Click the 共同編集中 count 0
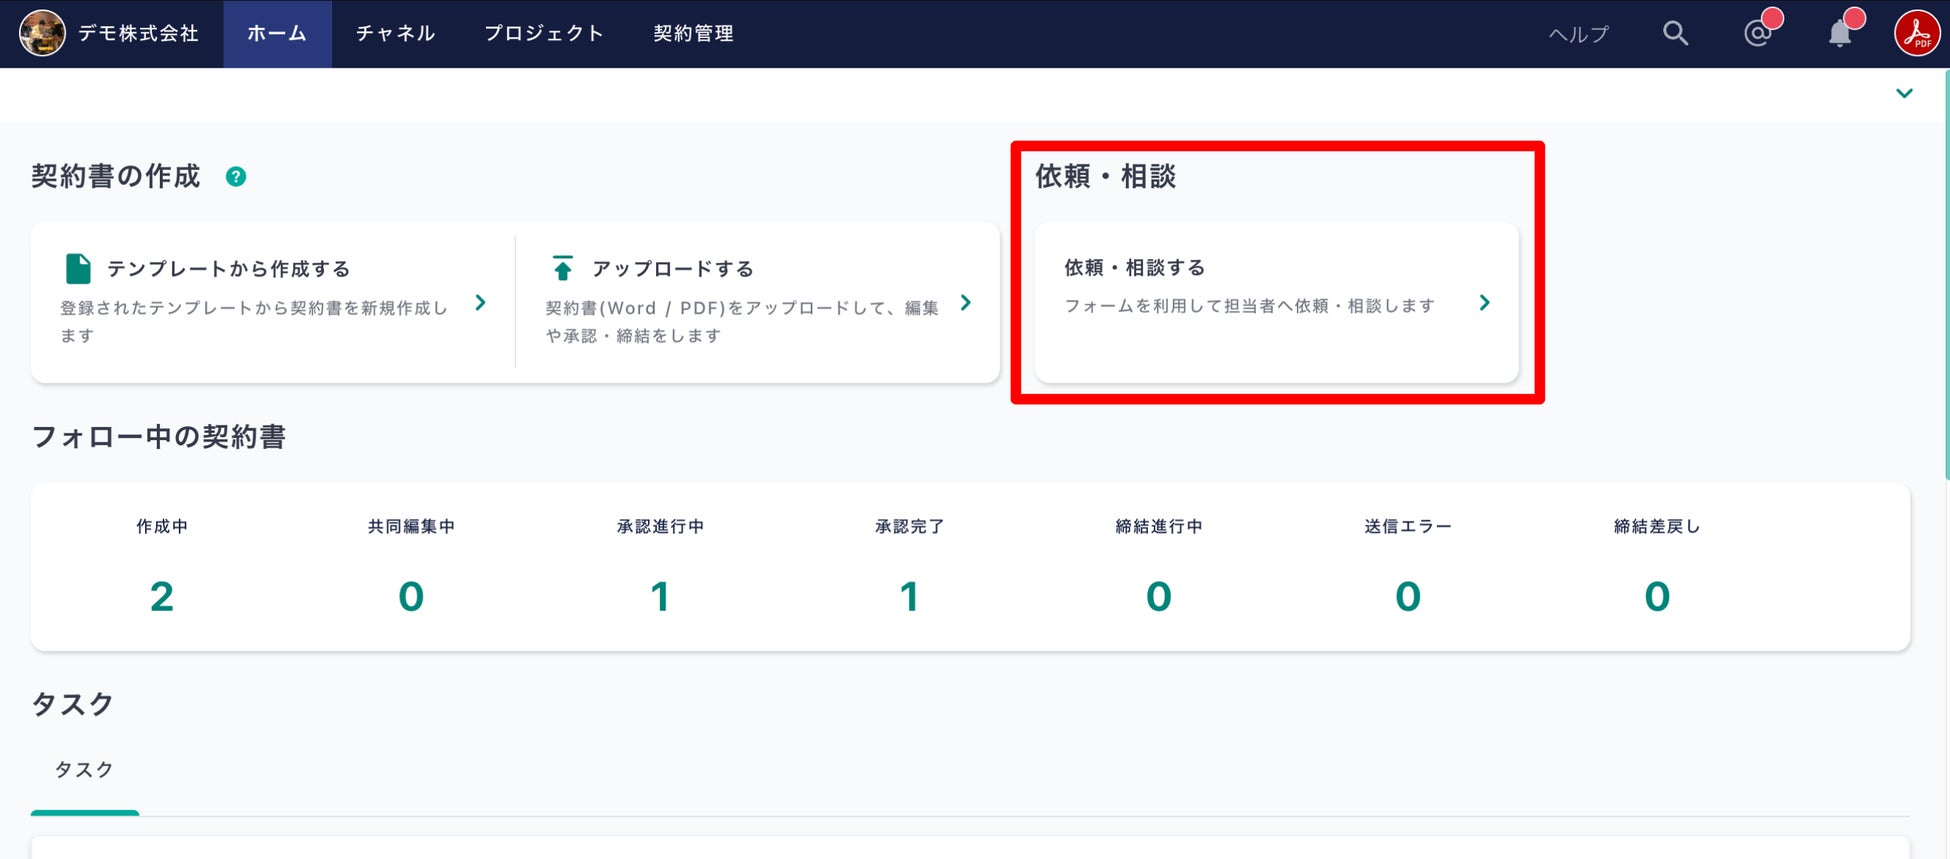Image resolution: width=1950 pixels, height=859 pixels. click(411, 597)
